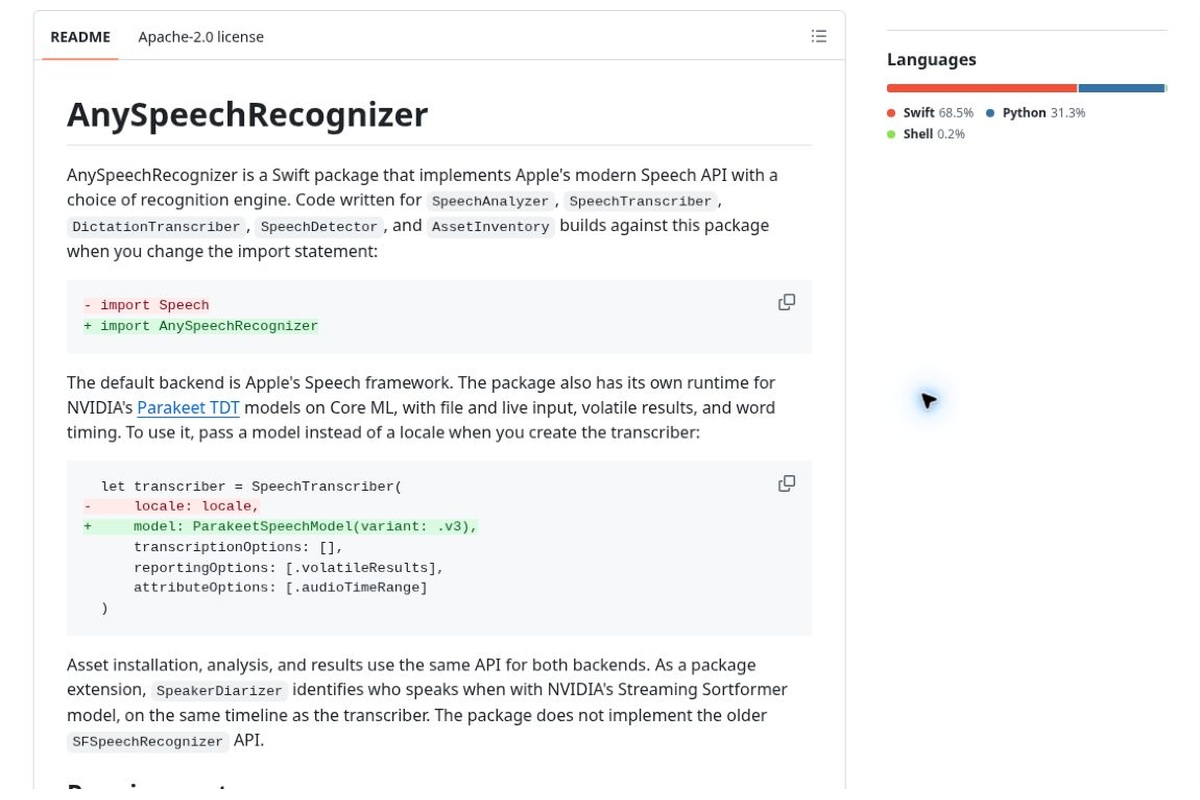Click inline code SpeechTranscriber in the intro paragraph
Screen dimensions: 1200x800
640,201
